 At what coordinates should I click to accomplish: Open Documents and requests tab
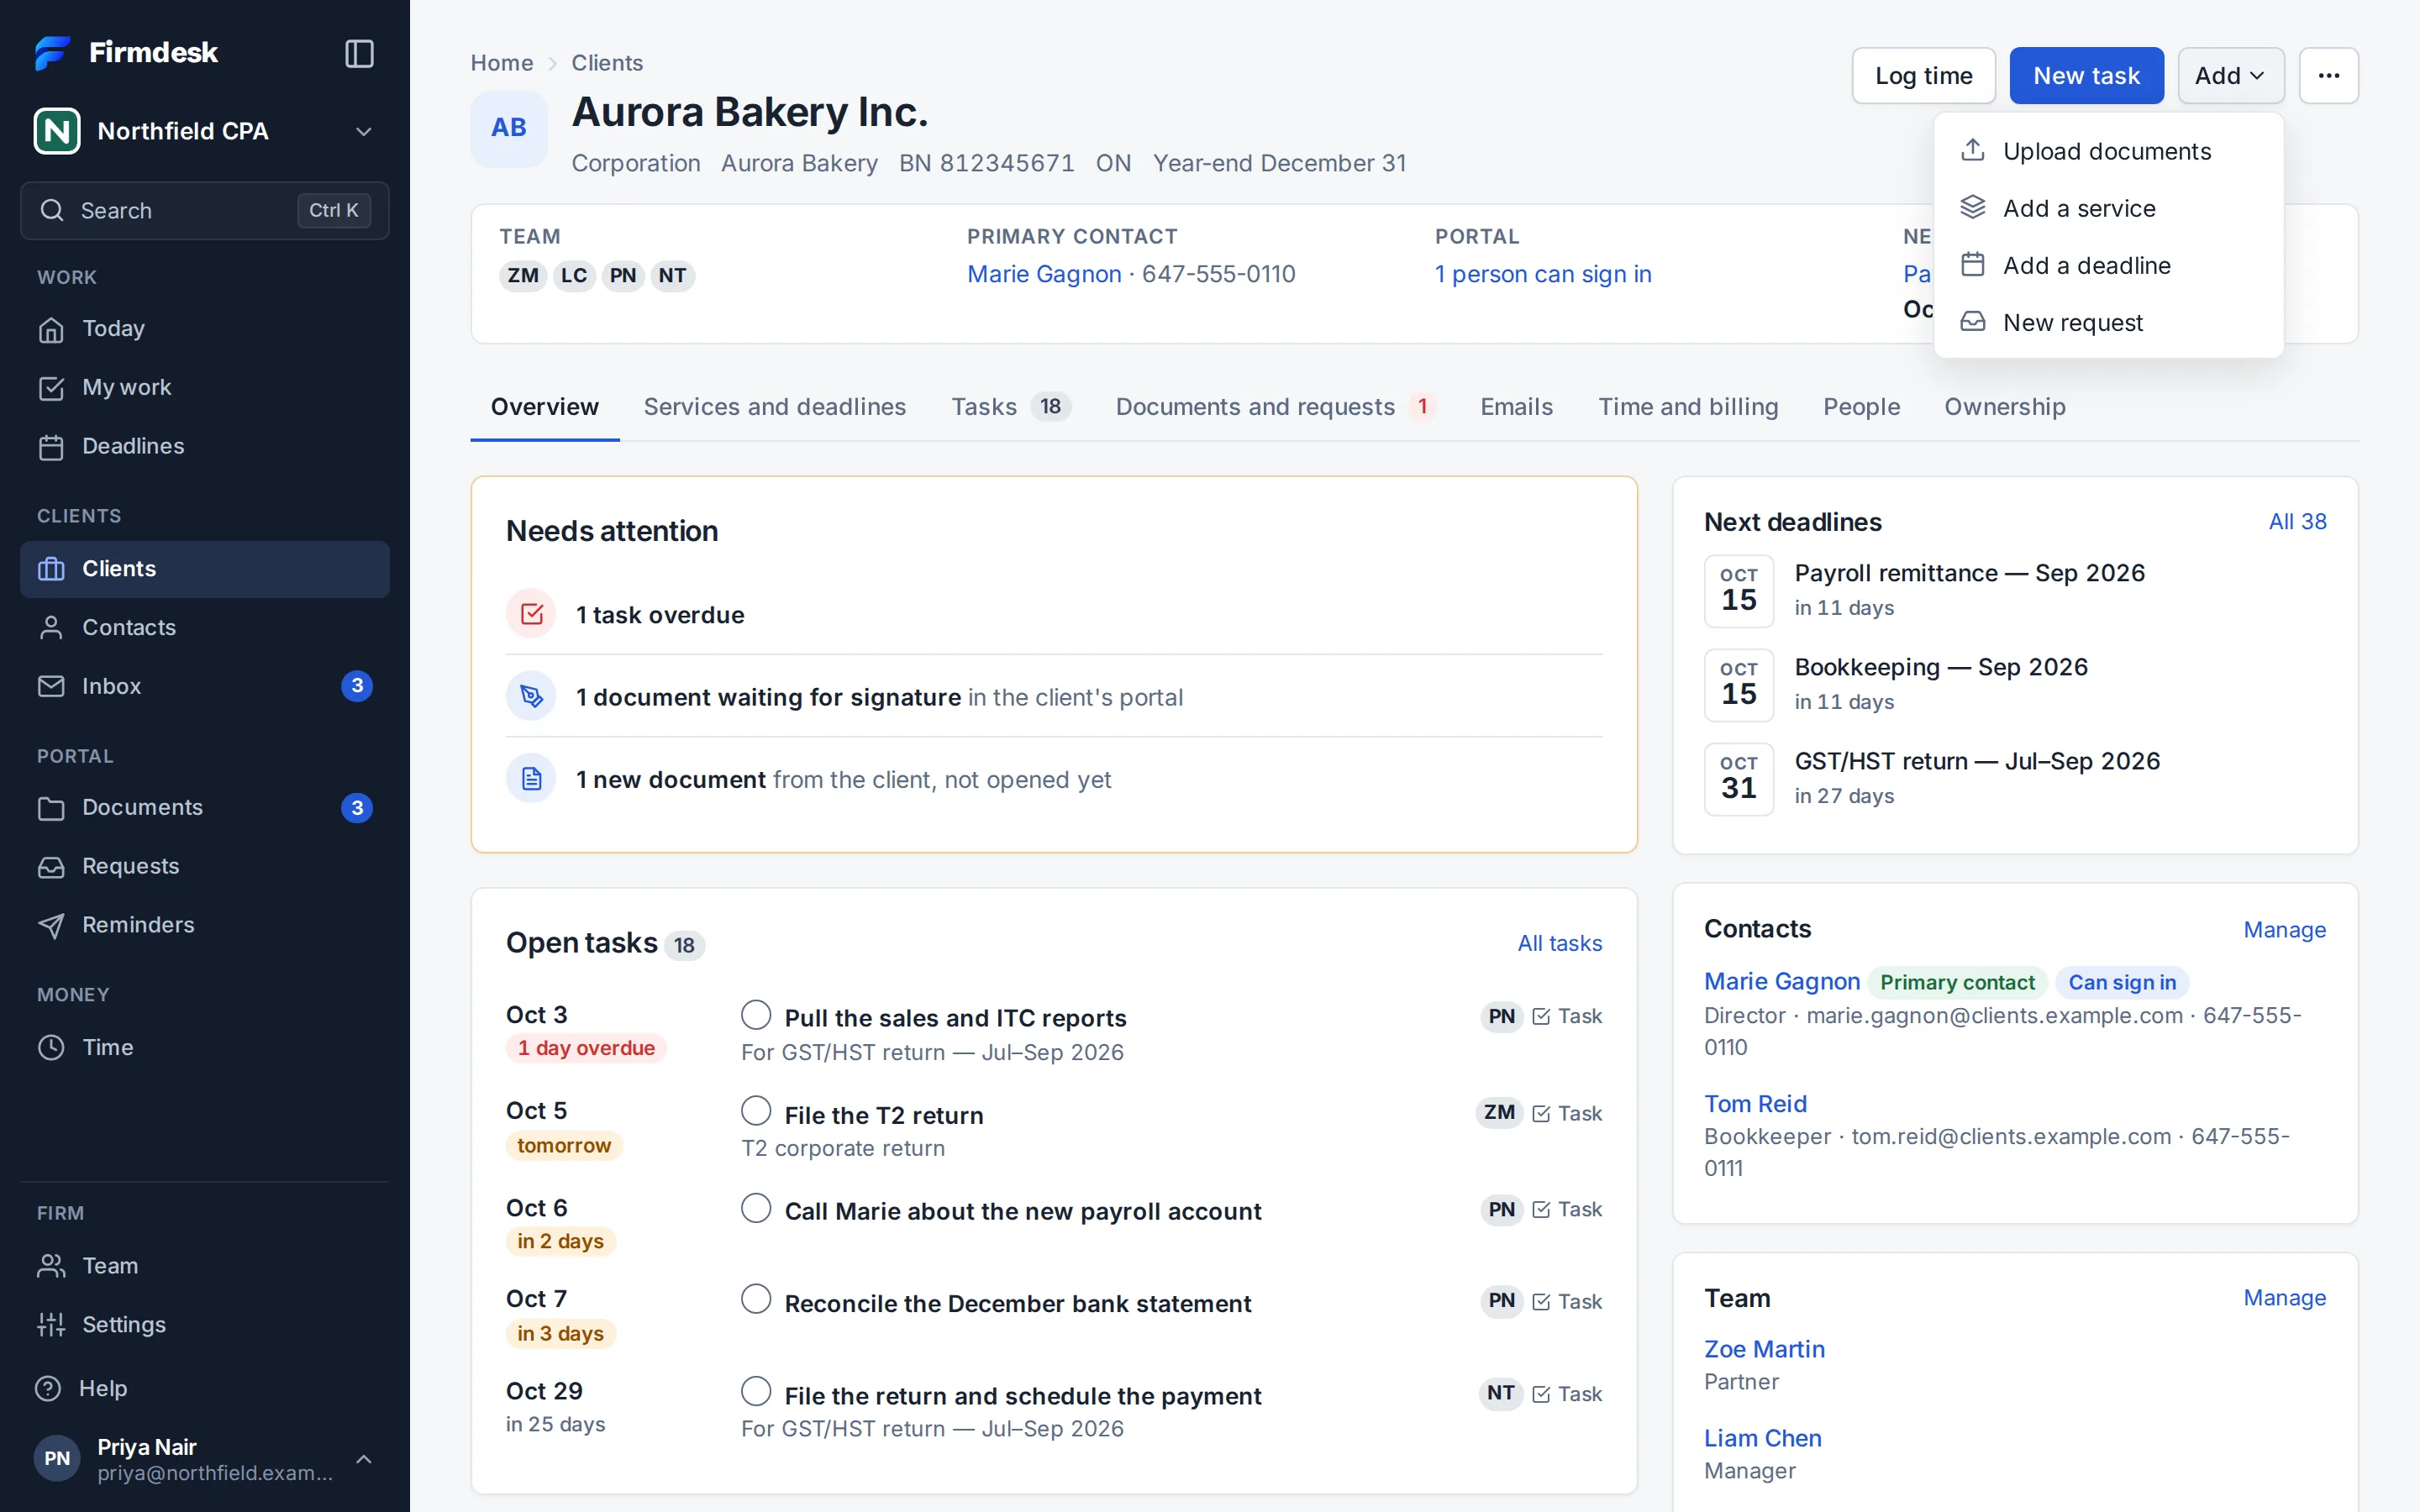[x=1275, y=407]
